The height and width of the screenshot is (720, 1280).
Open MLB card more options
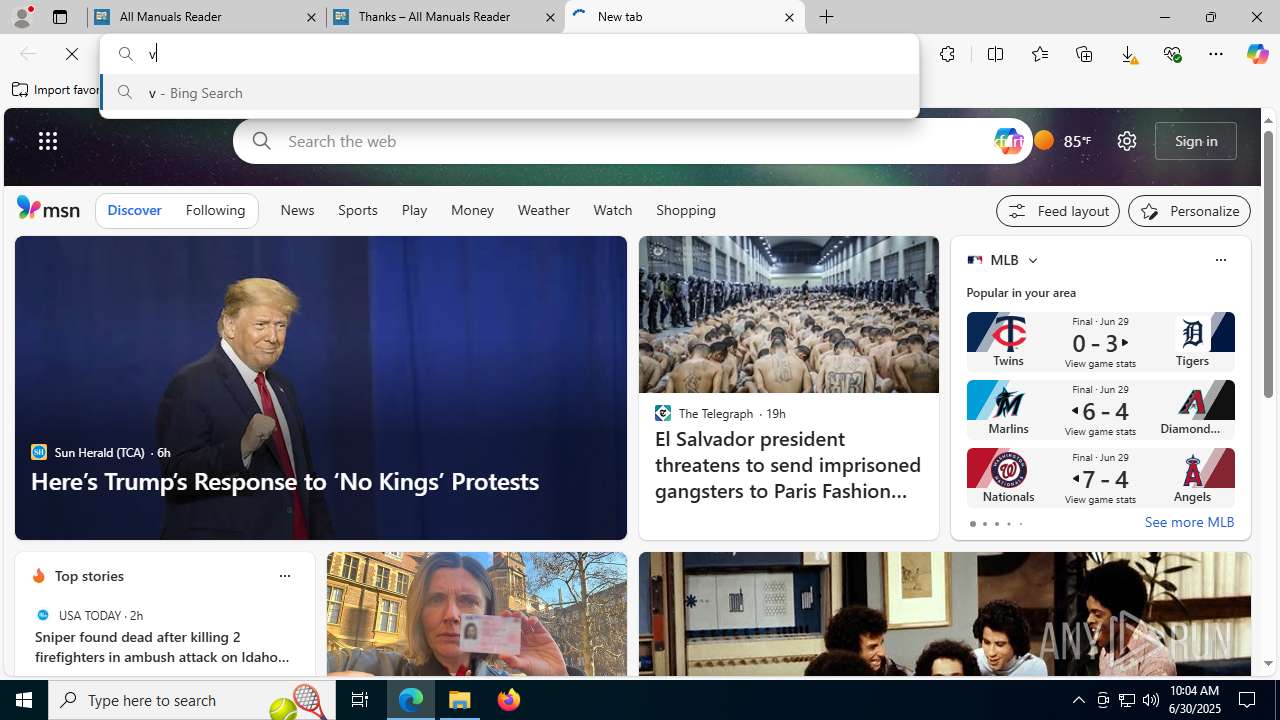(x=1220, y=260)
